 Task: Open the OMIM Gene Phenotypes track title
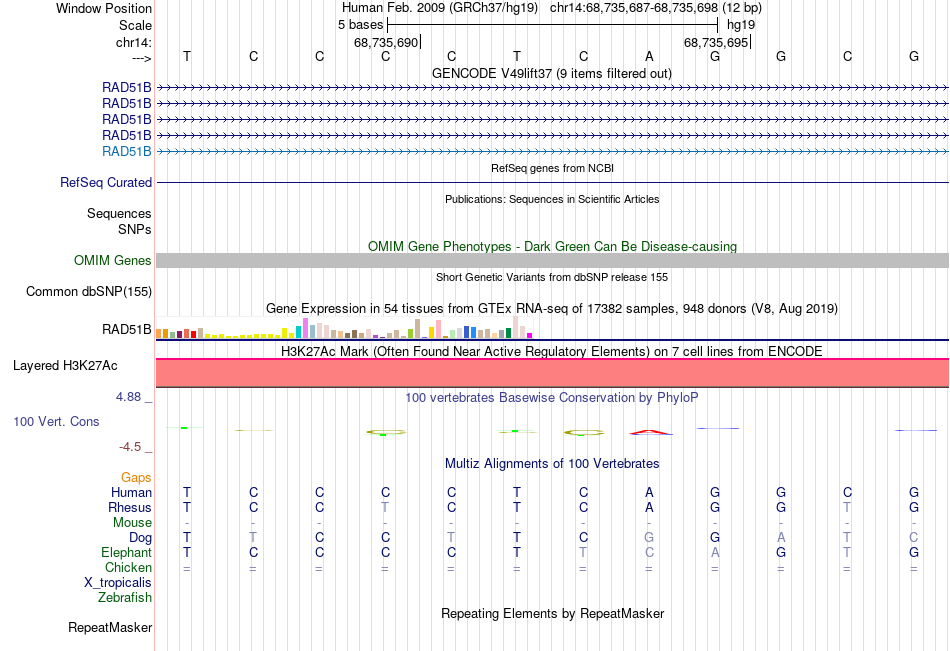click(552, 246)
